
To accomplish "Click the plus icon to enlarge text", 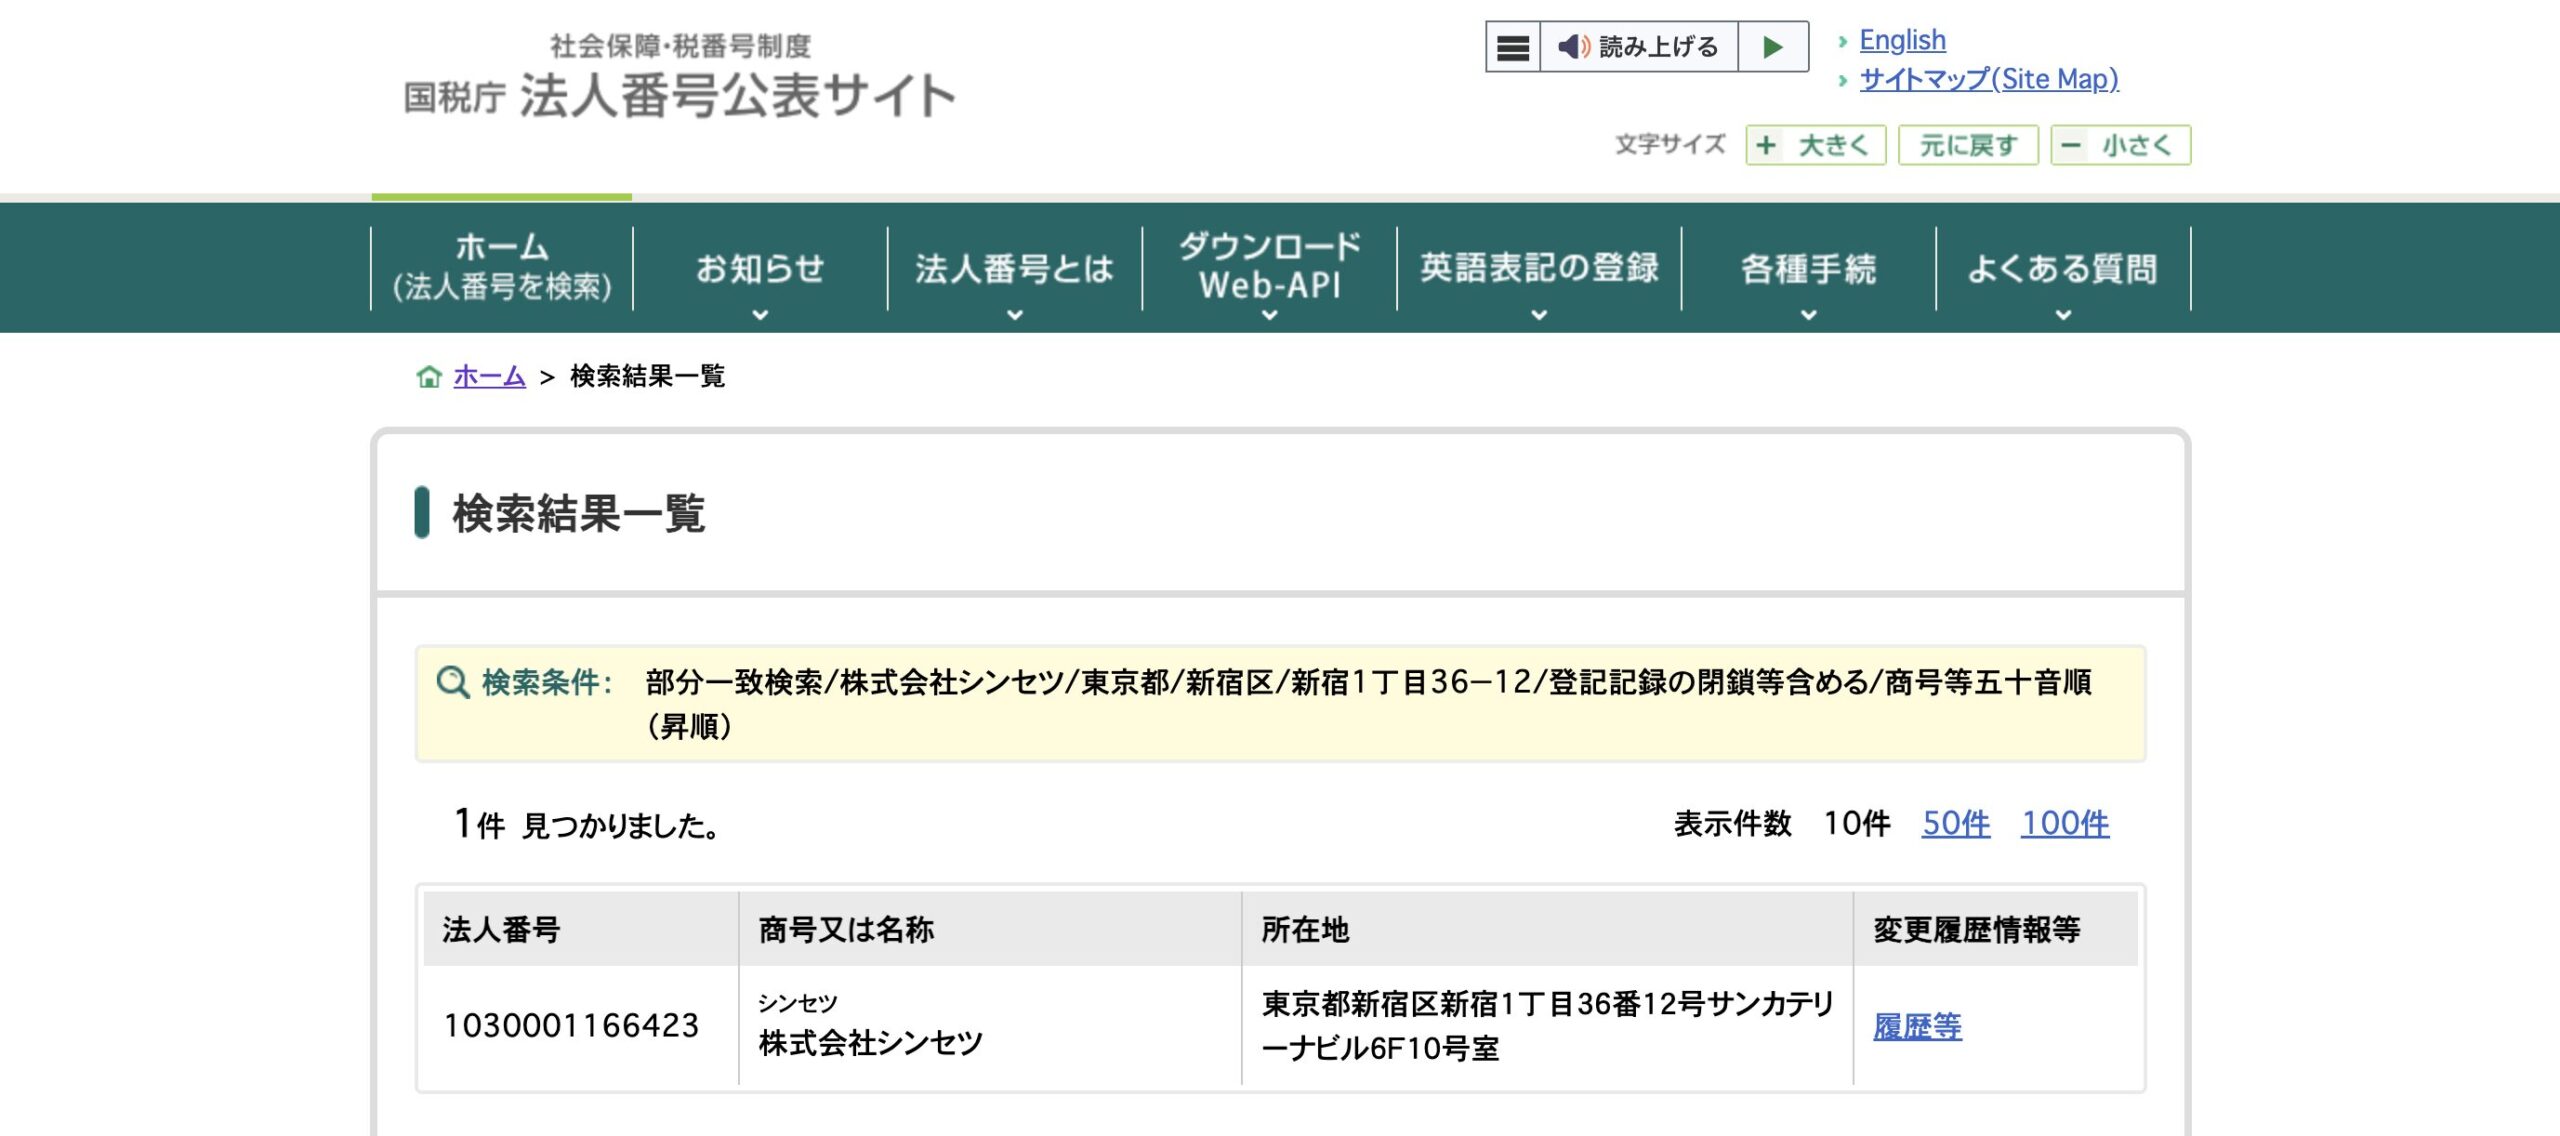I will pos(1766,145).
